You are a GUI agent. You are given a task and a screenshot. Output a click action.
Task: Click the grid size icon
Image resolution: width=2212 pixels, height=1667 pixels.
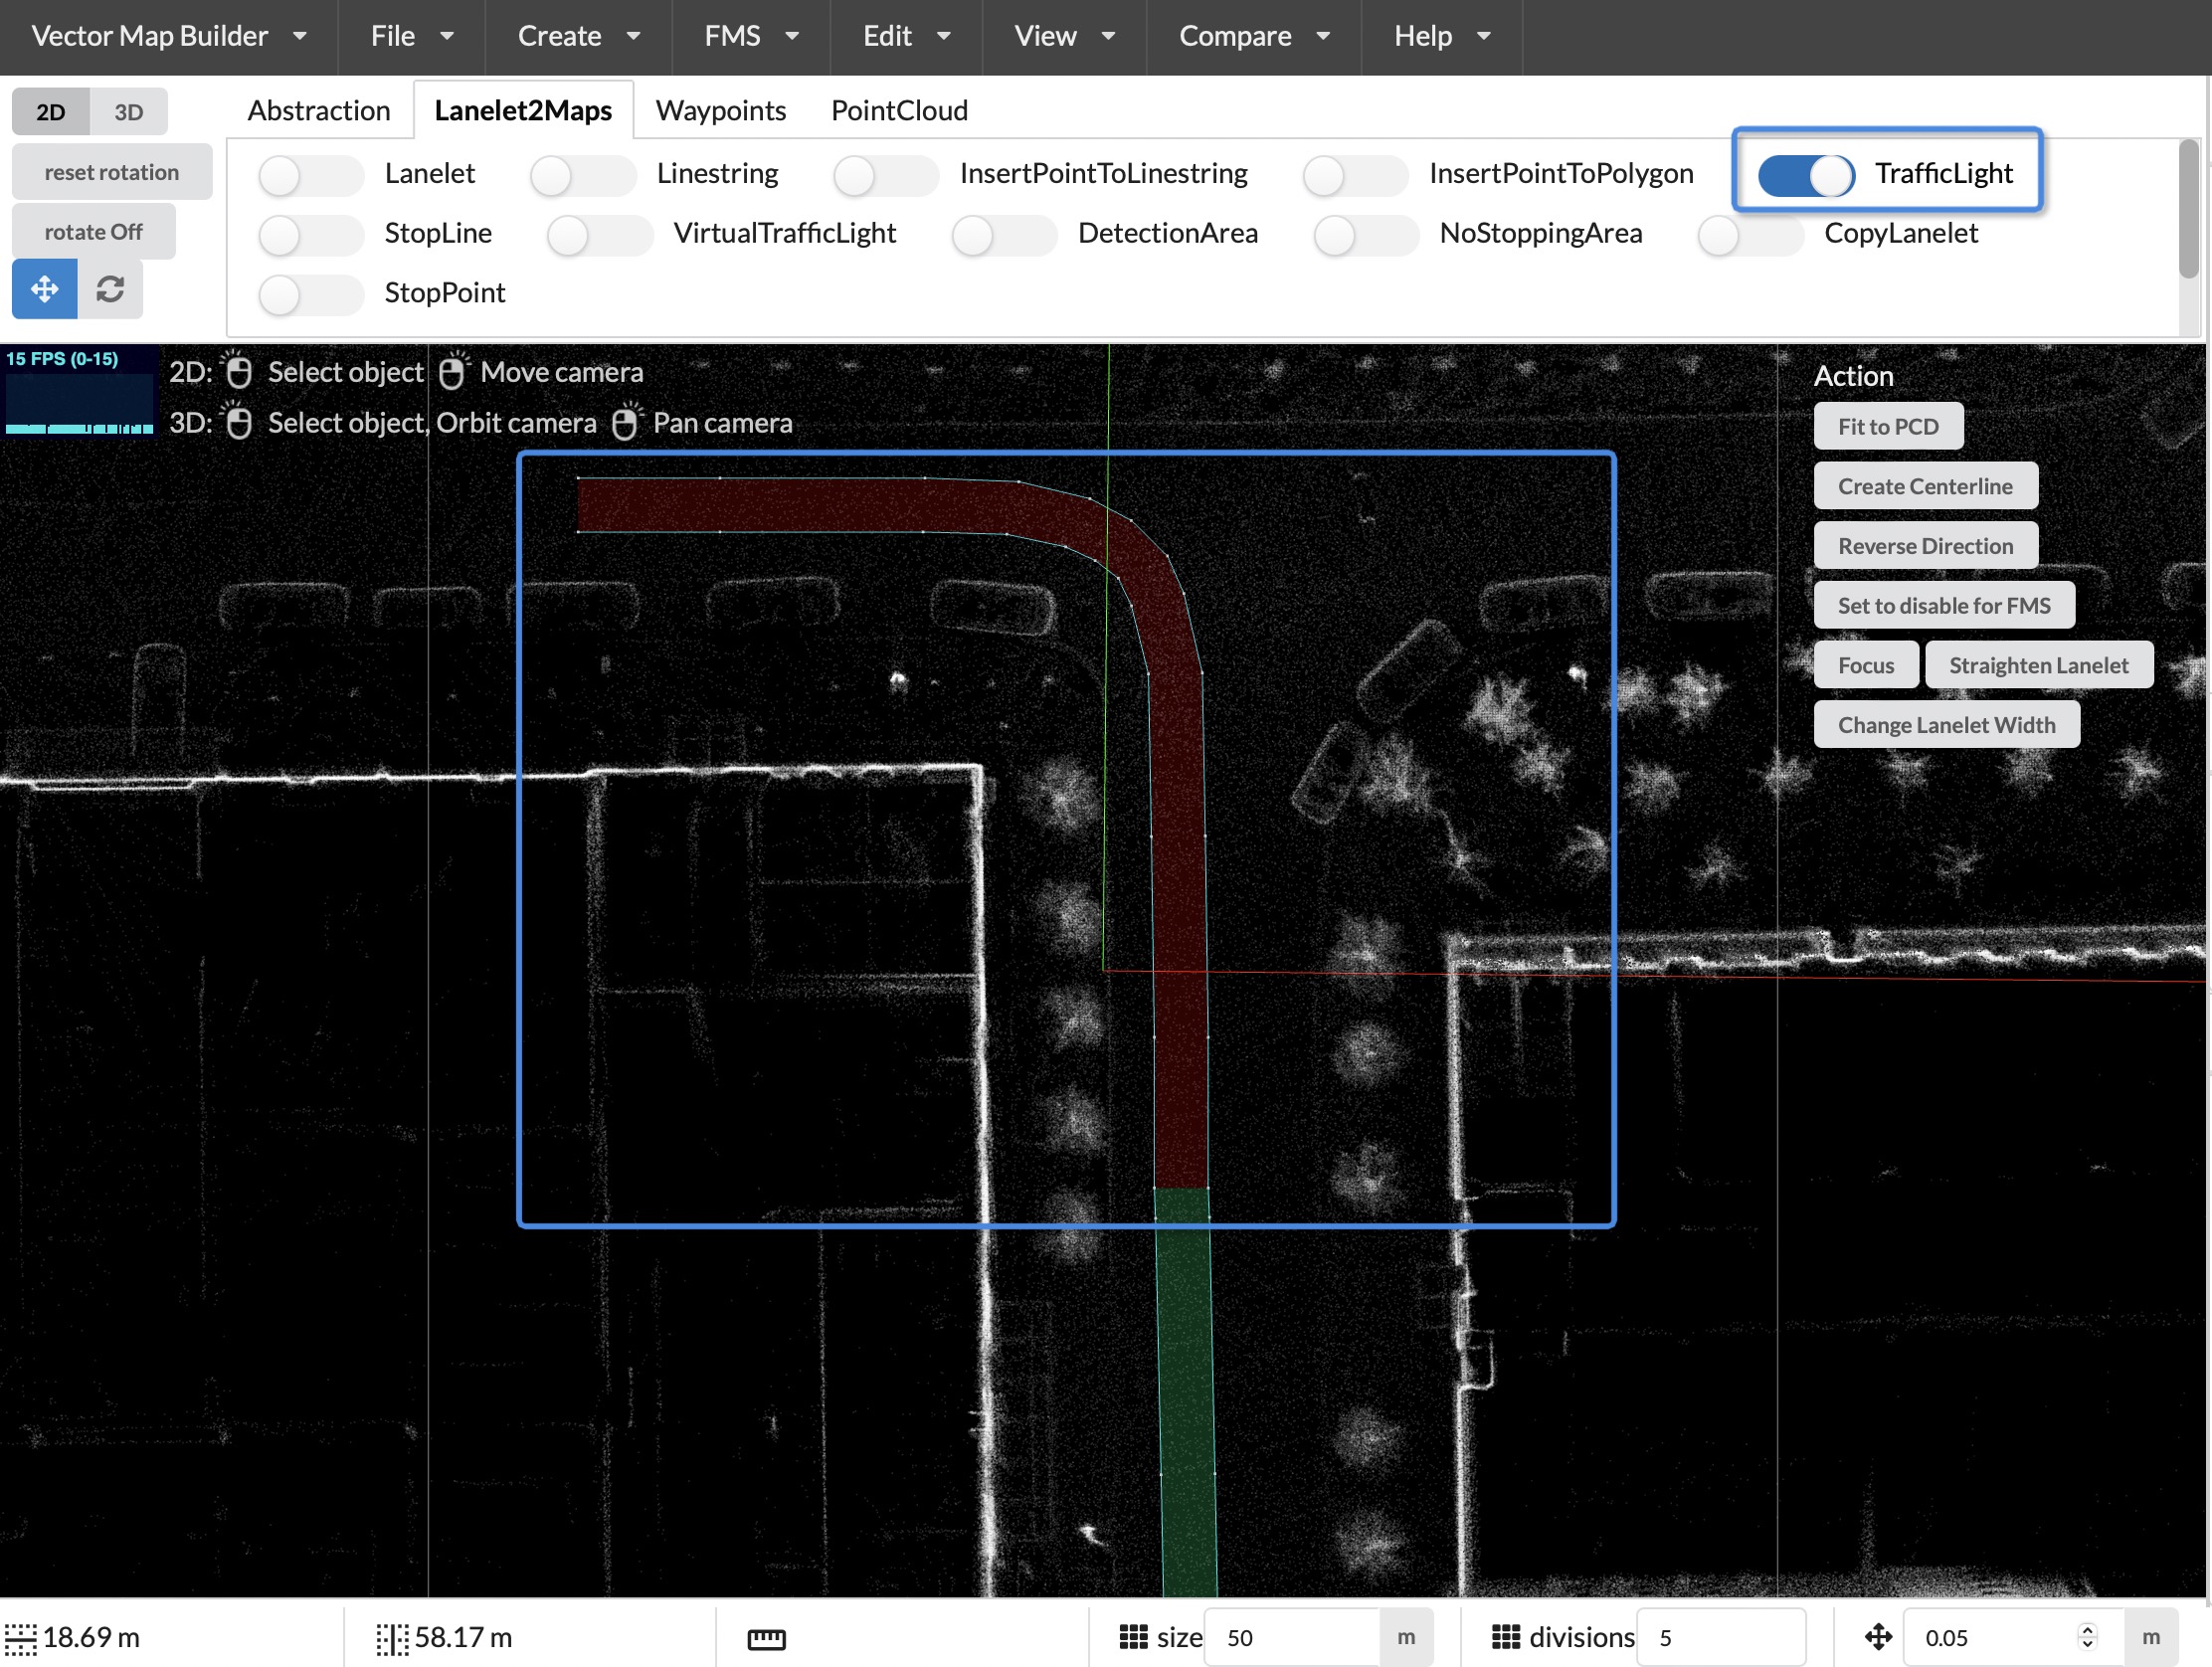click(1133, 1637)
